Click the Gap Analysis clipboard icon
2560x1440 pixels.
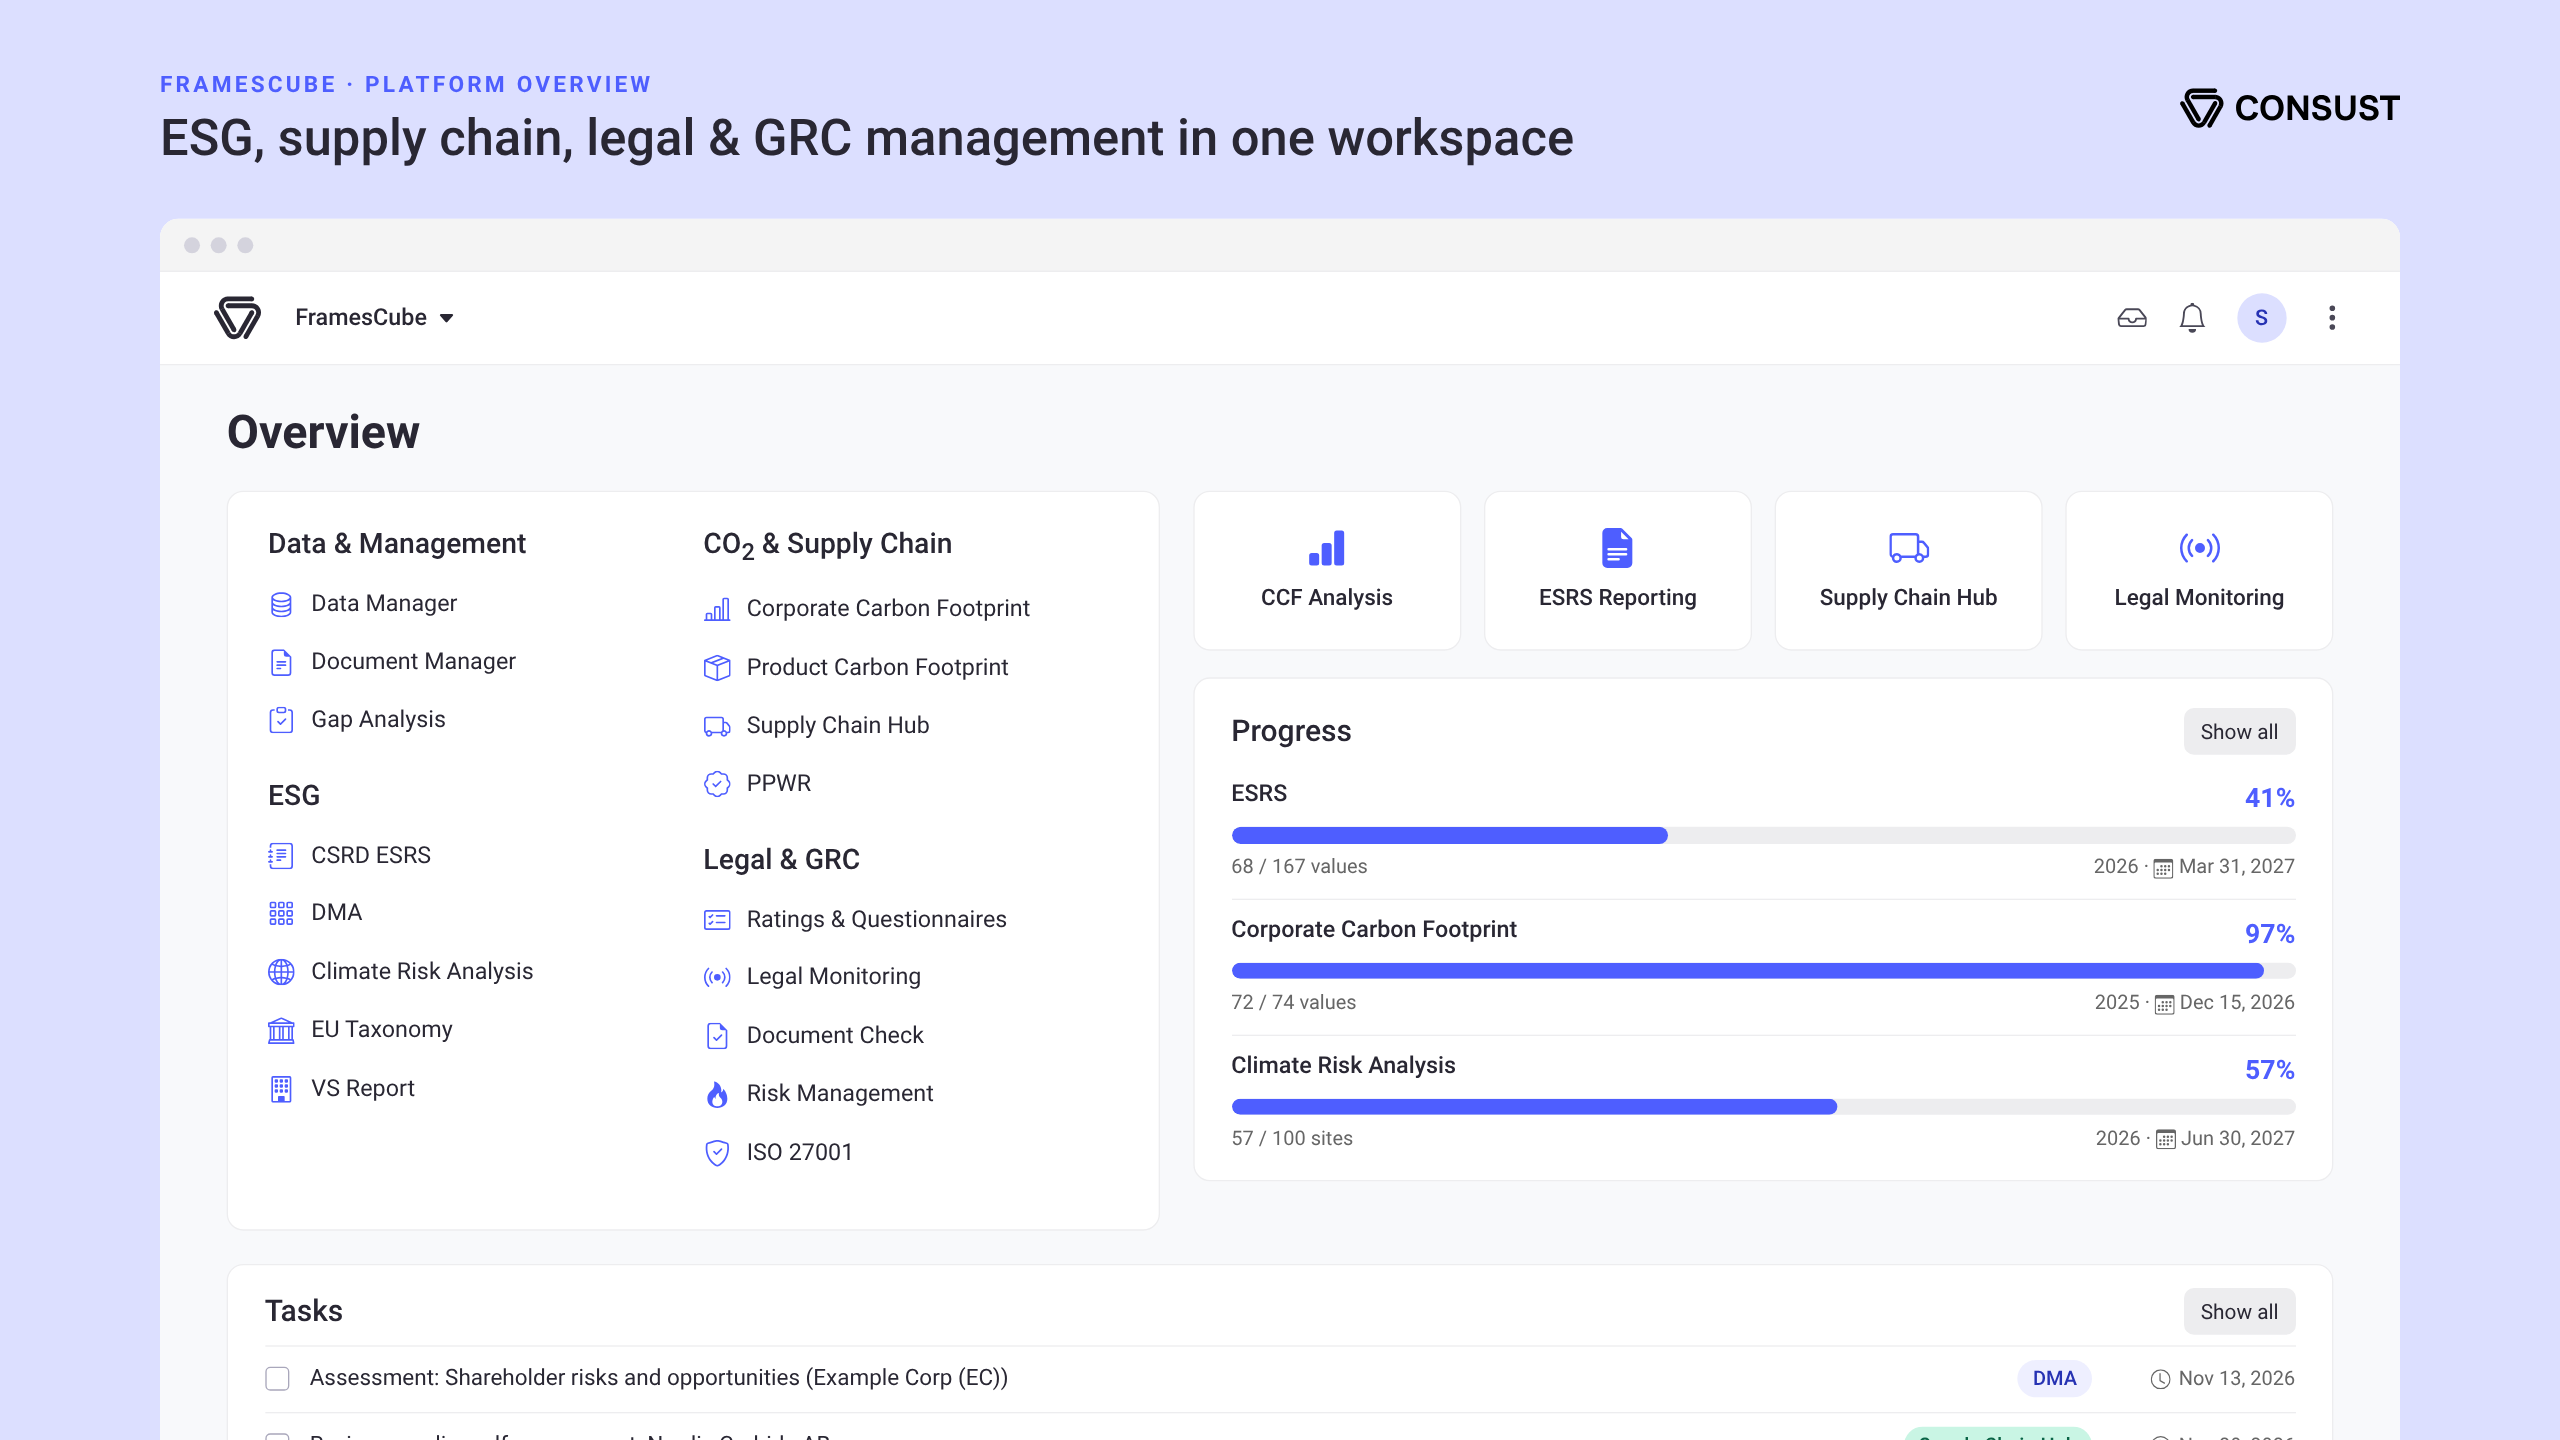point(281,720)
